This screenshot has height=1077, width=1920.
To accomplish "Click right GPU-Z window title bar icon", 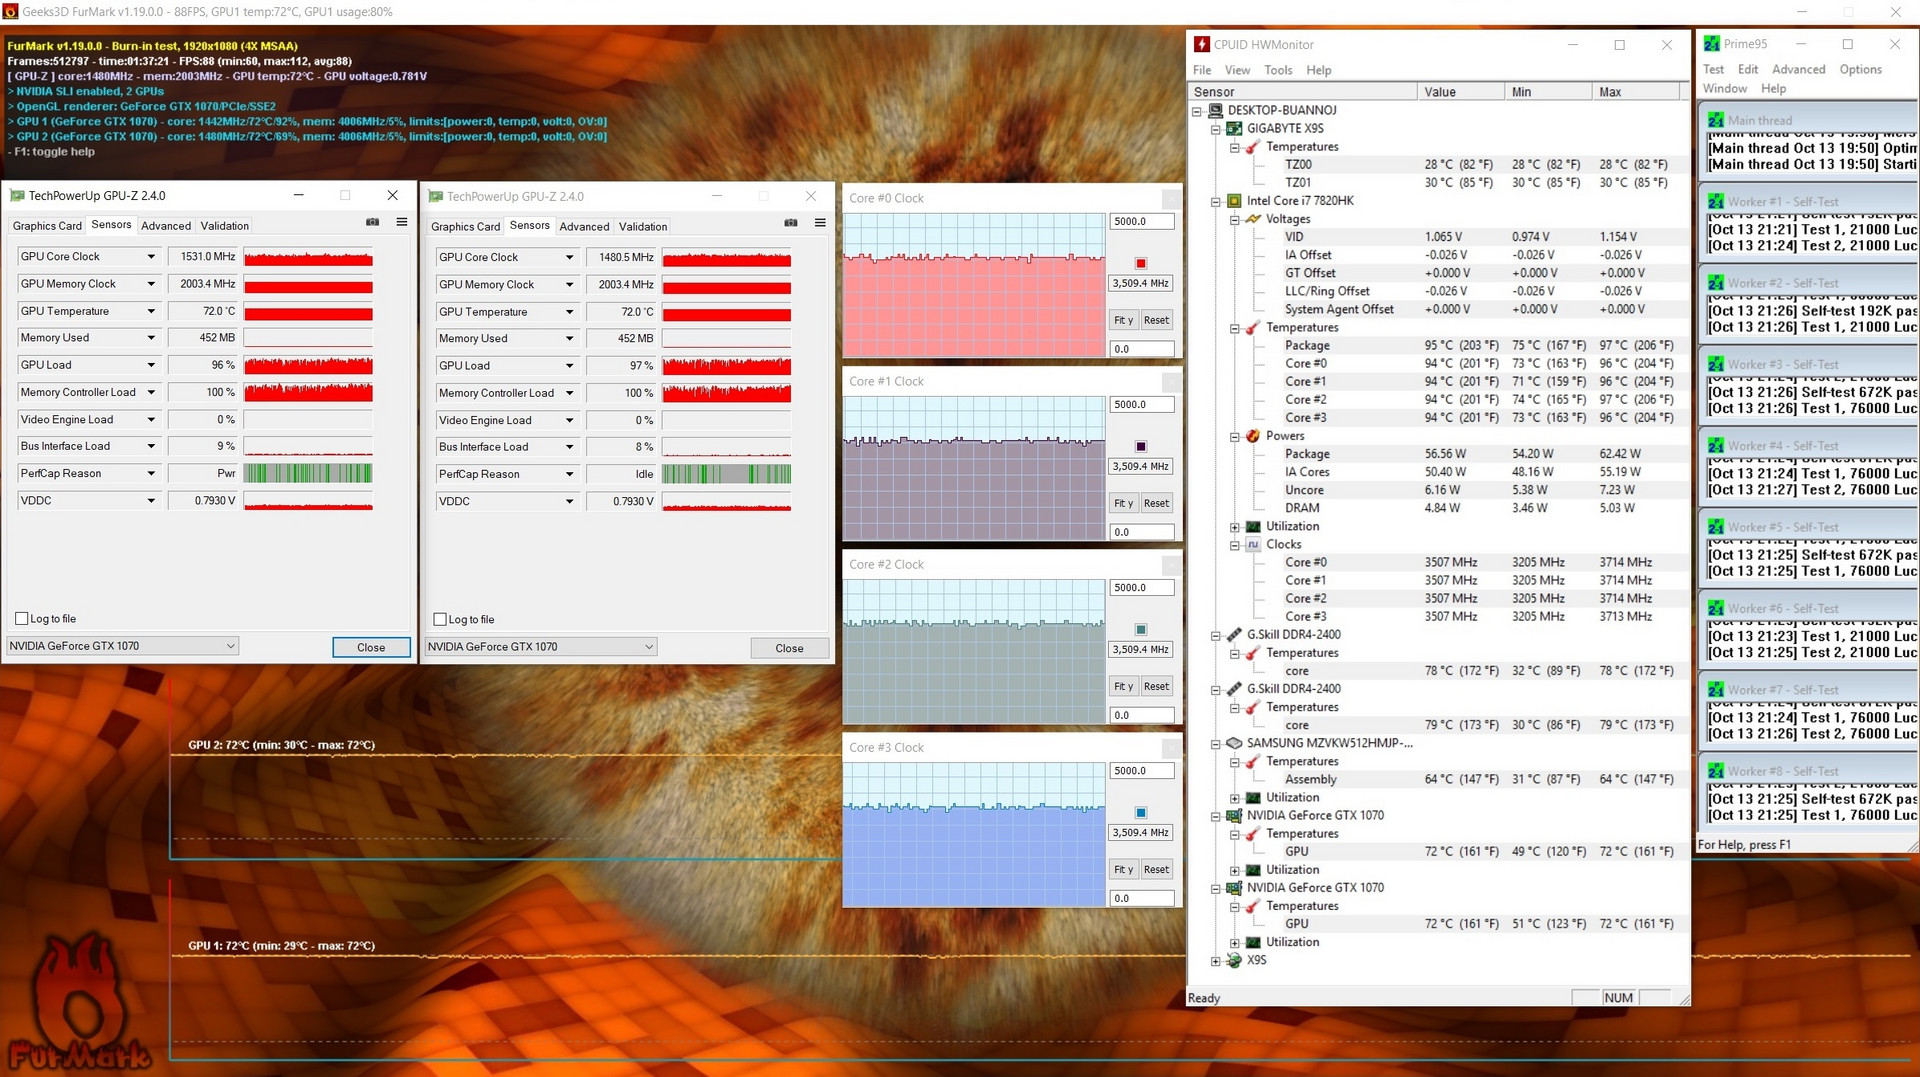I will point(435,197).
